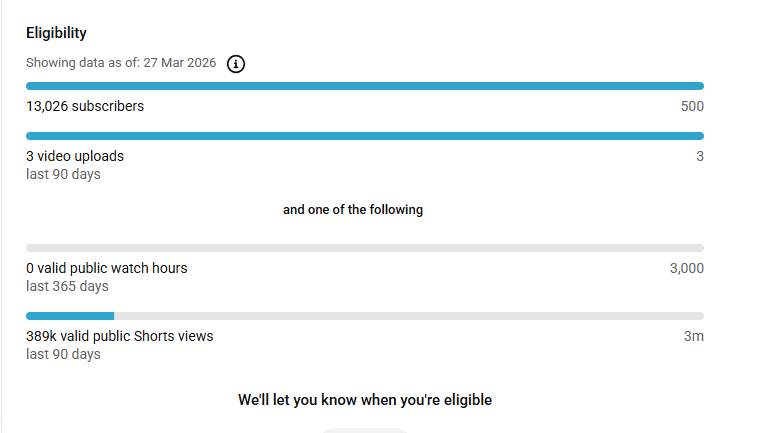Click the video uploads progress bar

pyautogui.click(x=365, y=136)
